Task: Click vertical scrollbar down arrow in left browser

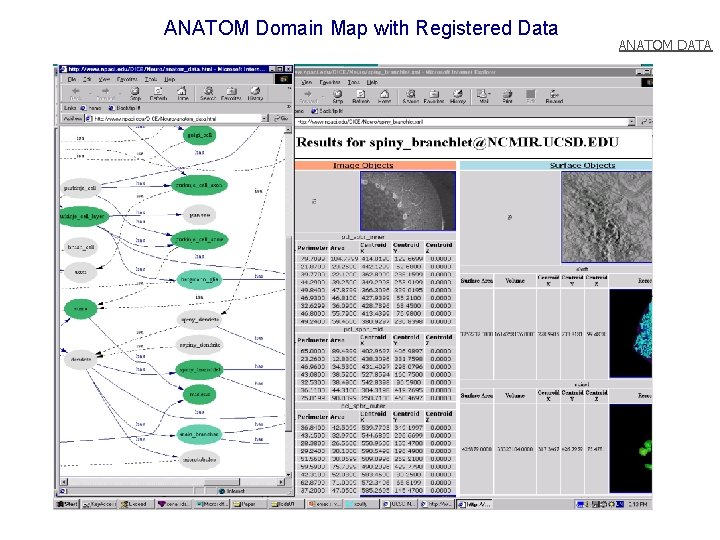Action: tap(288, 474)
